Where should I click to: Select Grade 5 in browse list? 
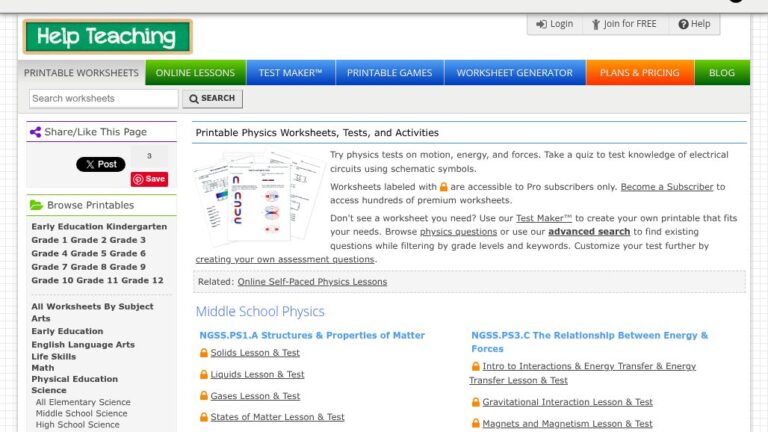(89, 253)
